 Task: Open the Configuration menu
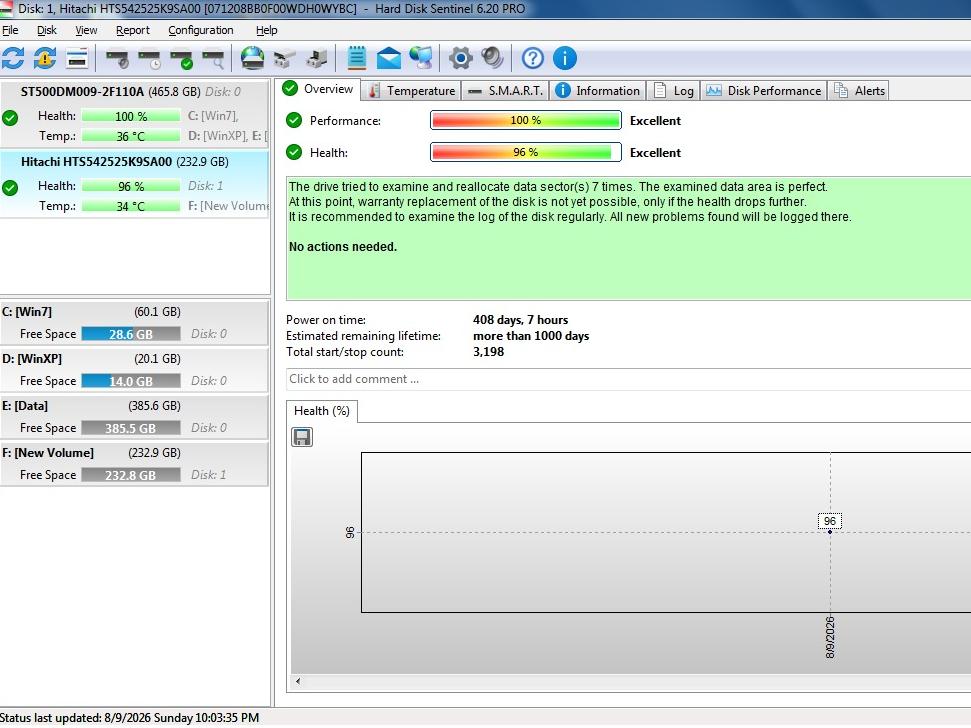(201, 30)
